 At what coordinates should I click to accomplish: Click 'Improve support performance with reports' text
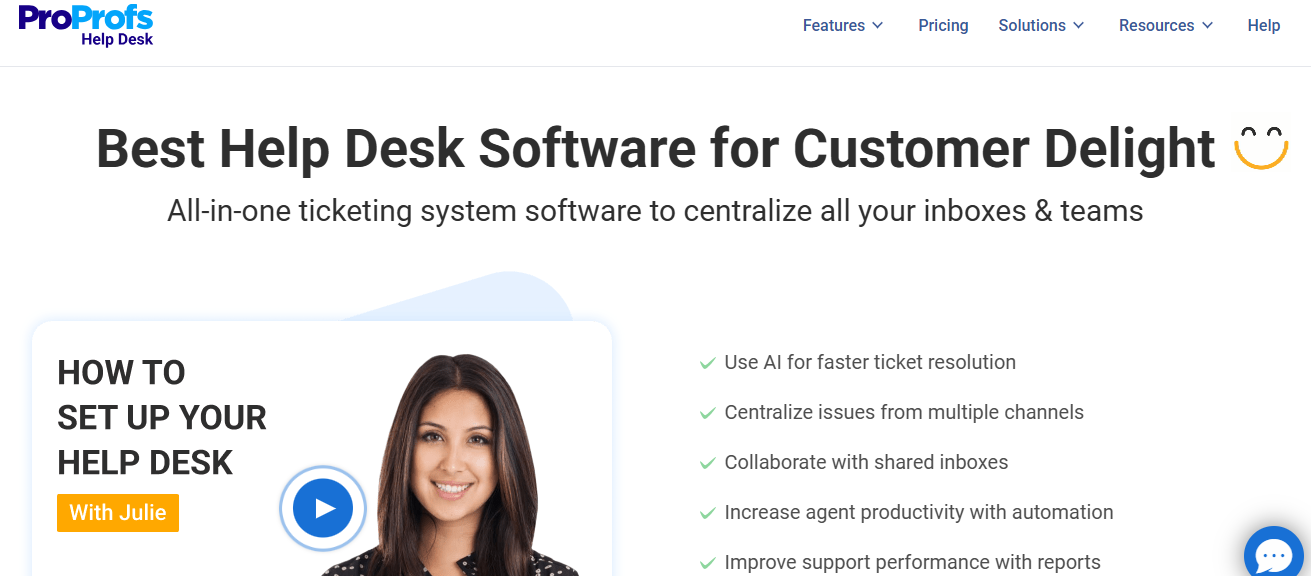click(912, 562)
